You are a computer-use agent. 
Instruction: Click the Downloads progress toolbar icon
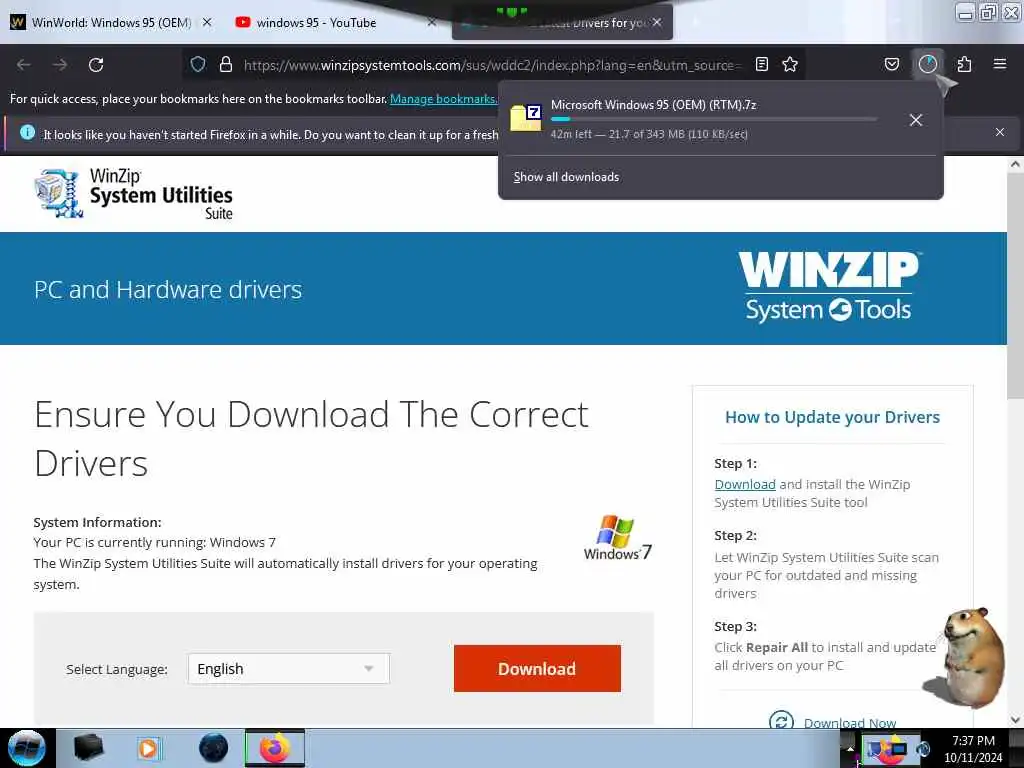[927, 64]
